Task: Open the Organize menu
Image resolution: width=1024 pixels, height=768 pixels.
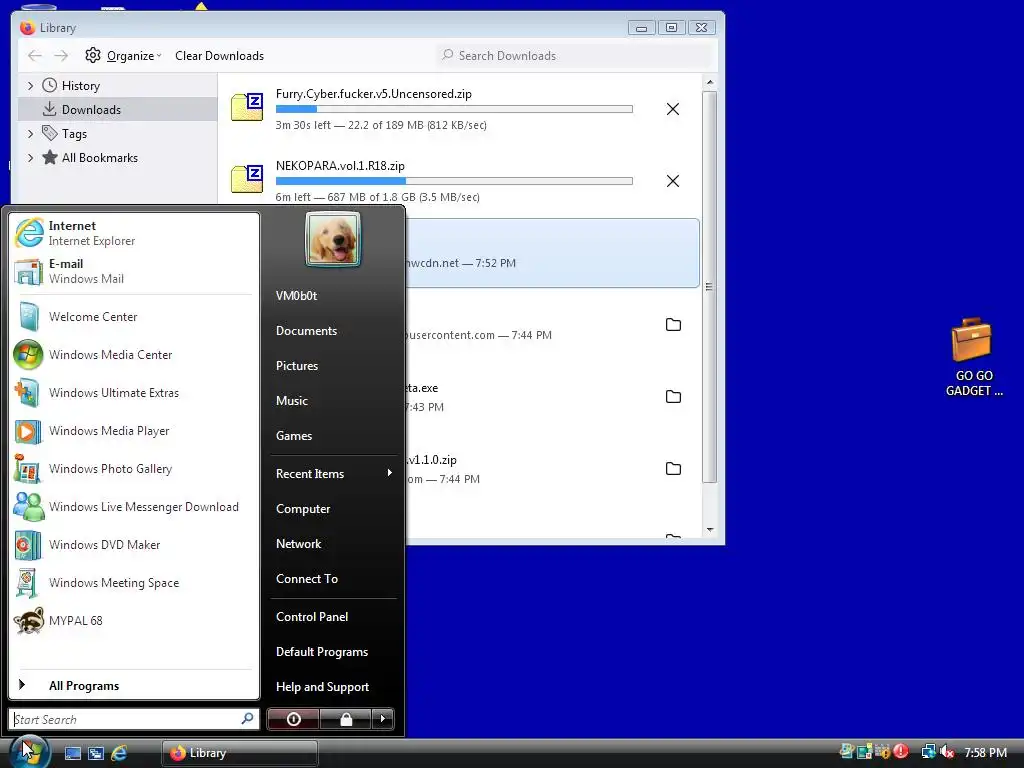Action: click(123, 56)
